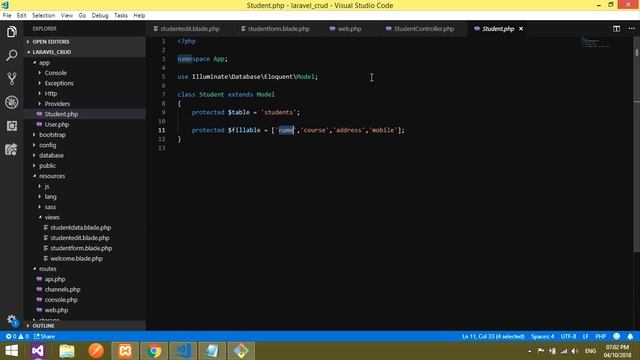Click the Windows Start button

11,351
